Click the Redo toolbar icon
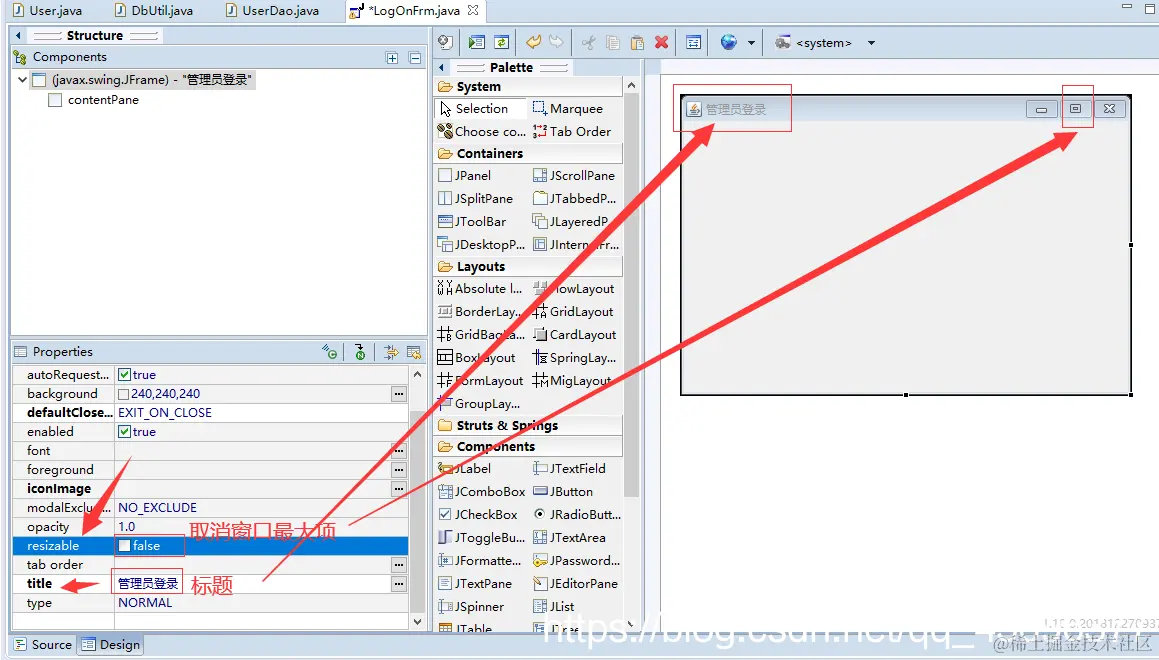1159x660 pixels. coord(556,43)
